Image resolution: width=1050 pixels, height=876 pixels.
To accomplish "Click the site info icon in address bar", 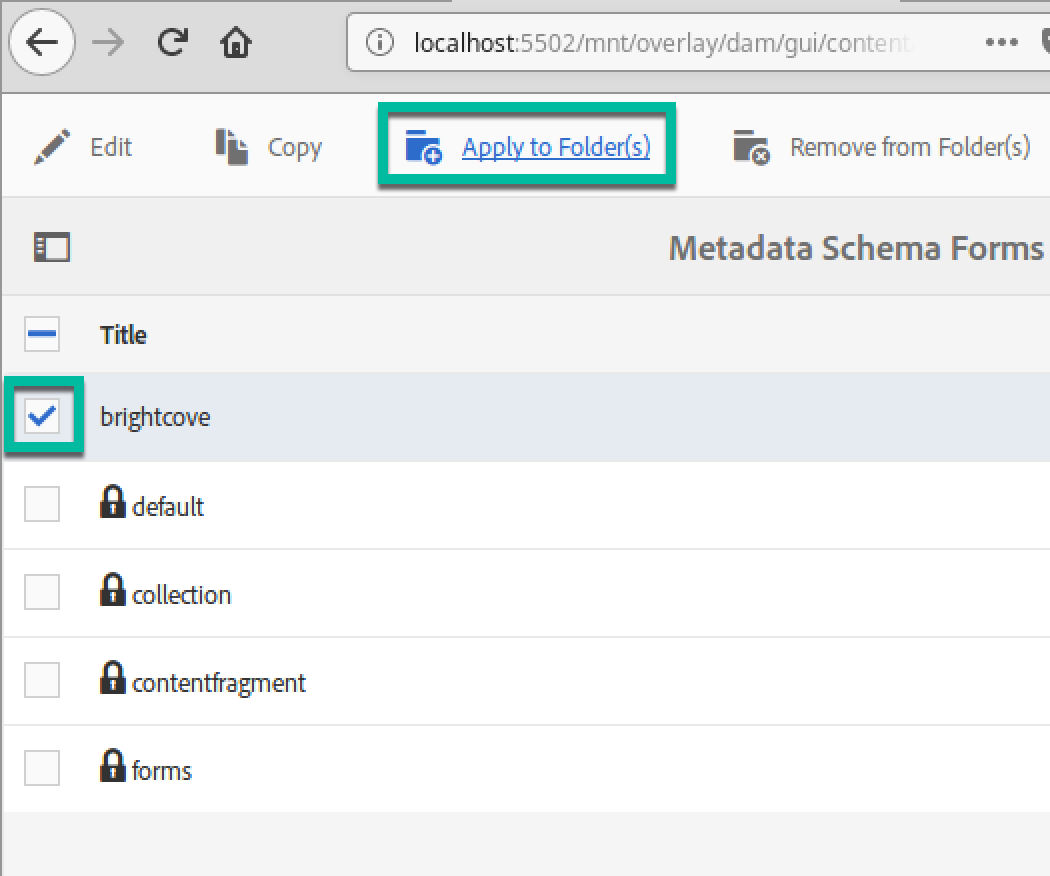I will pos(379,43).
